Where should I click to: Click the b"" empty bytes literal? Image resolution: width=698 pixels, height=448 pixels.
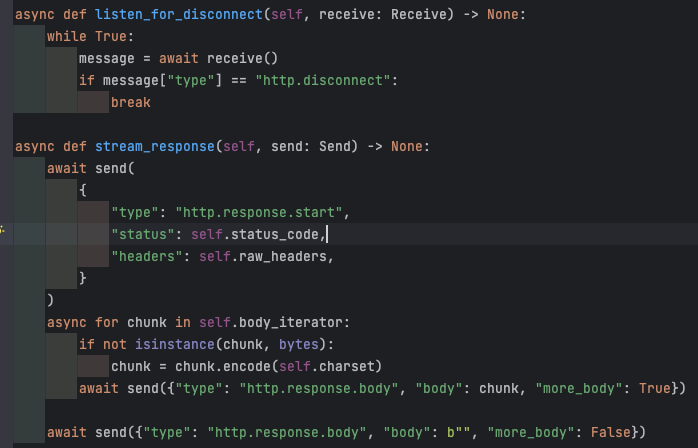pyautogui.click(x=459, y=432)
